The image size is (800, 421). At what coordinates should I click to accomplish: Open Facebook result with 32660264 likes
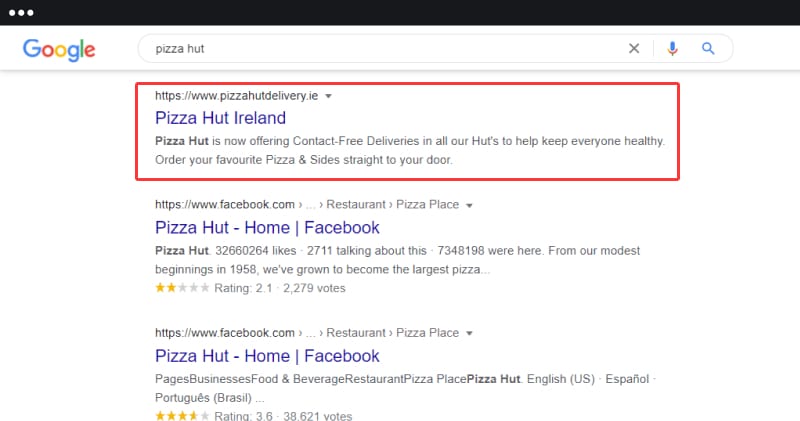click(267, 228)
